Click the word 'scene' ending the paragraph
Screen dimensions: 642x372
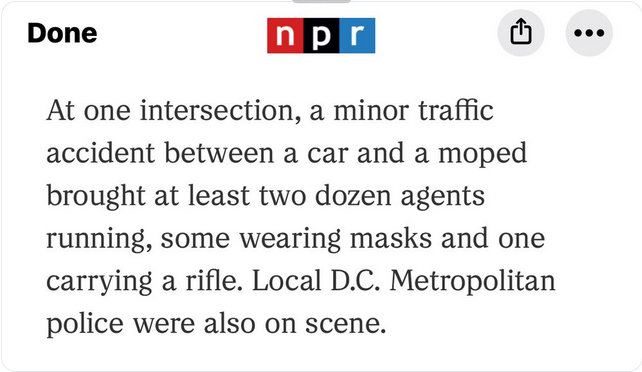click(346, 324)
